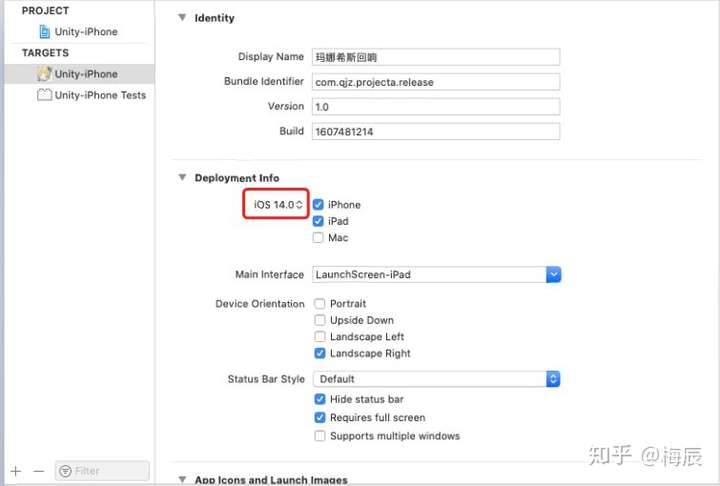Toggle Hide status bar option

(320, 399)
